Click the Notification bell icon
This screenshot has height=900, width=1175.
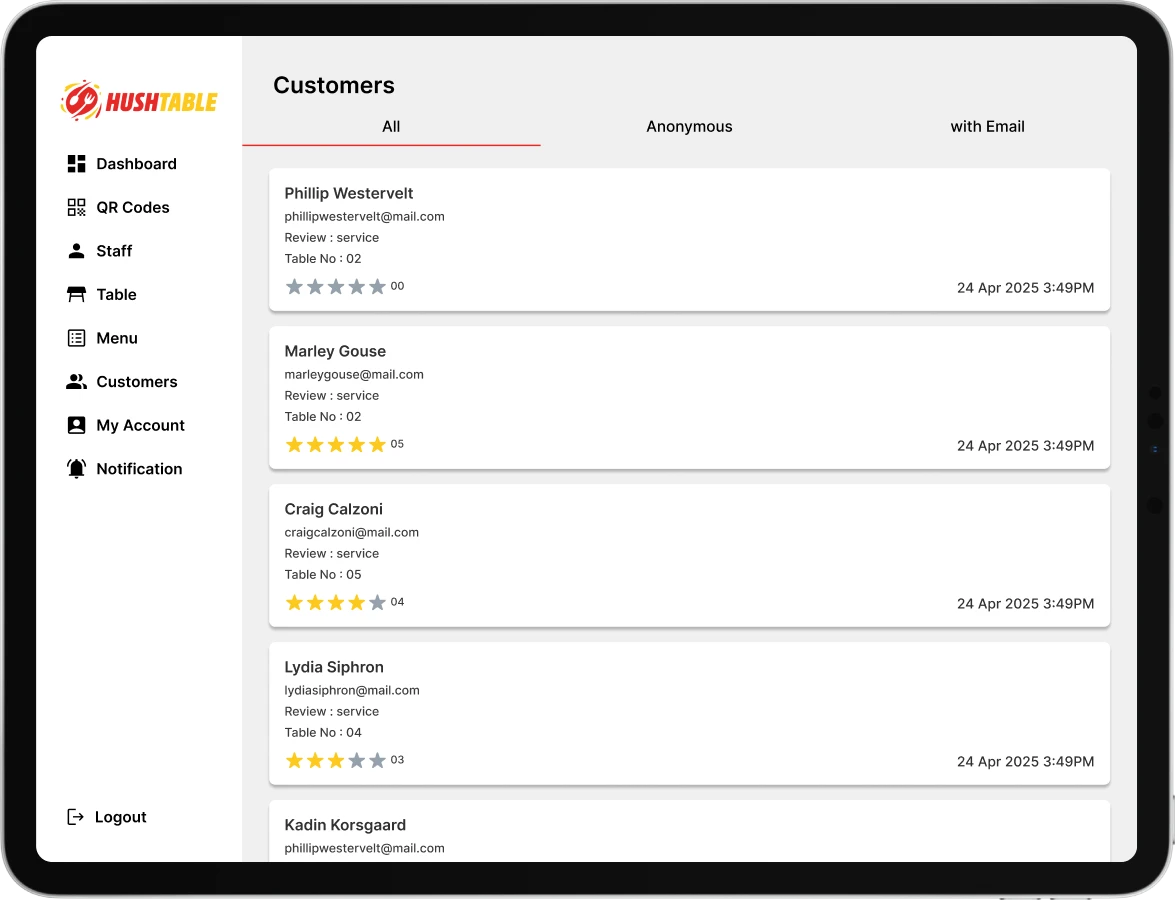[76, 468]
